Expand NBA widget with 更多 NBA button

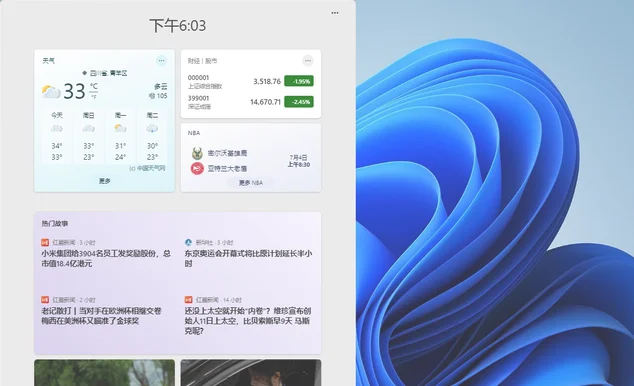coord(251,183)
